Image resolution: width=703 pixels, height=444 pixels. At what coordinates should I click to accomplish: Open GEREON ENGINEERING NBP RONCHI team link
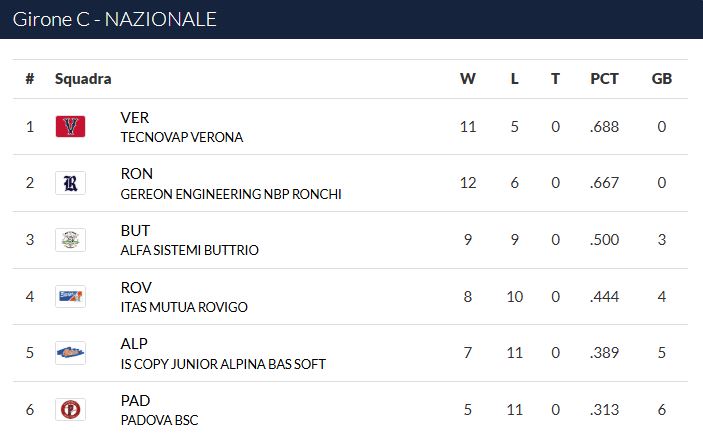pos(231,194)
